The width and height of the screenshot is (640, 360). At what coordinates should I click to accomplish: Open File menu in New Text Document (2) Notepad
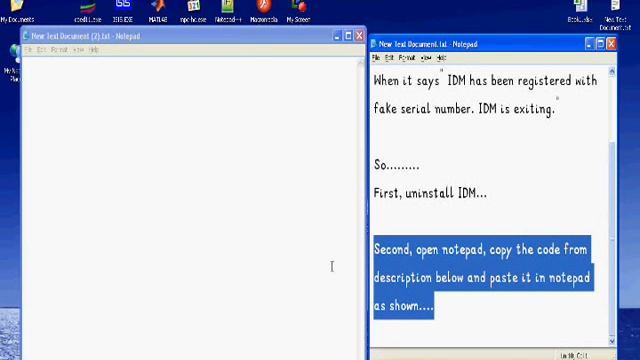(x=28, y=50)
